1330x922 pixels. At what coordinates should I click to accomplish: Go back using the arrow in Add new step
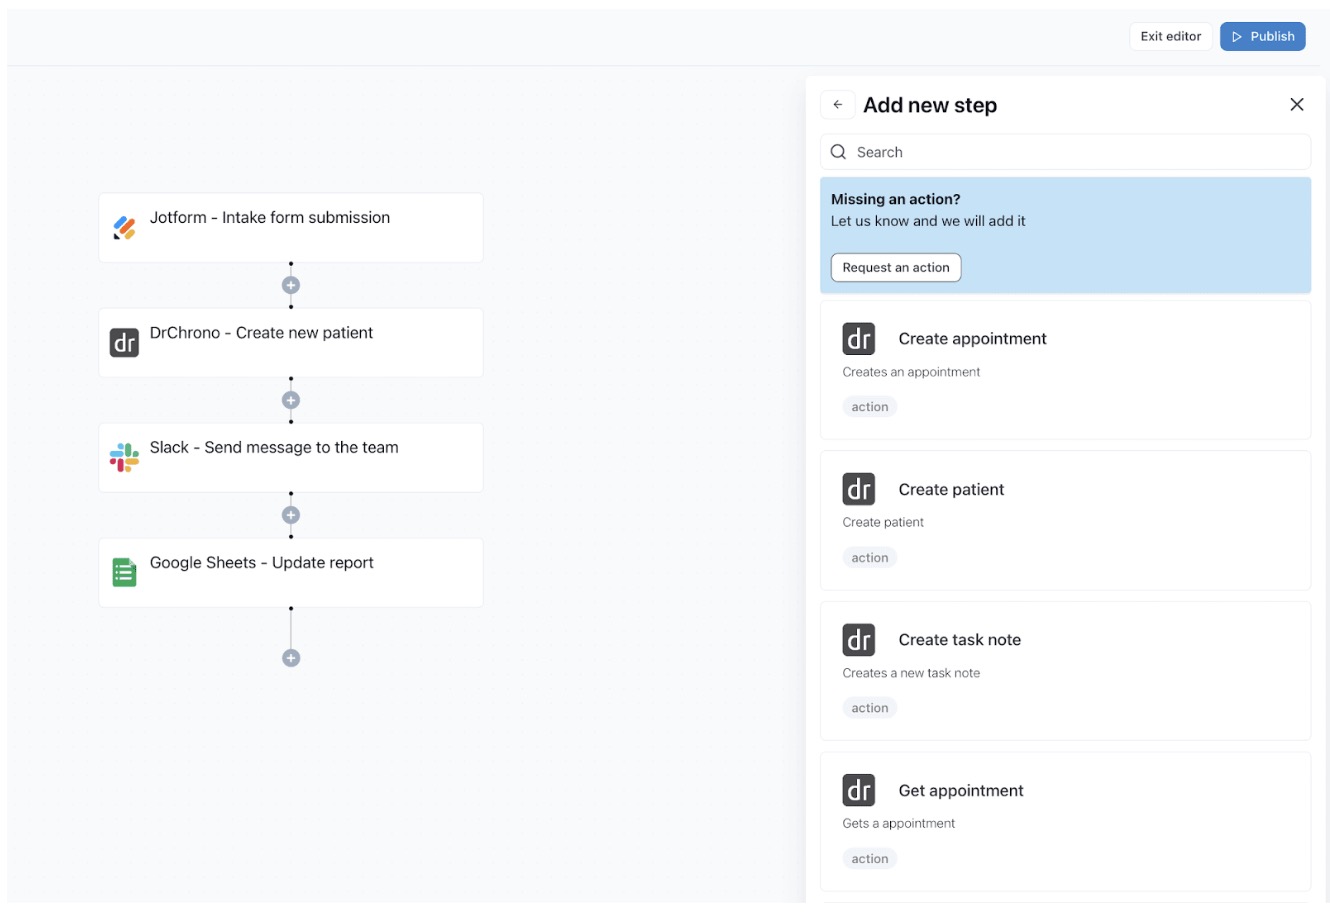tap(837, 104)
